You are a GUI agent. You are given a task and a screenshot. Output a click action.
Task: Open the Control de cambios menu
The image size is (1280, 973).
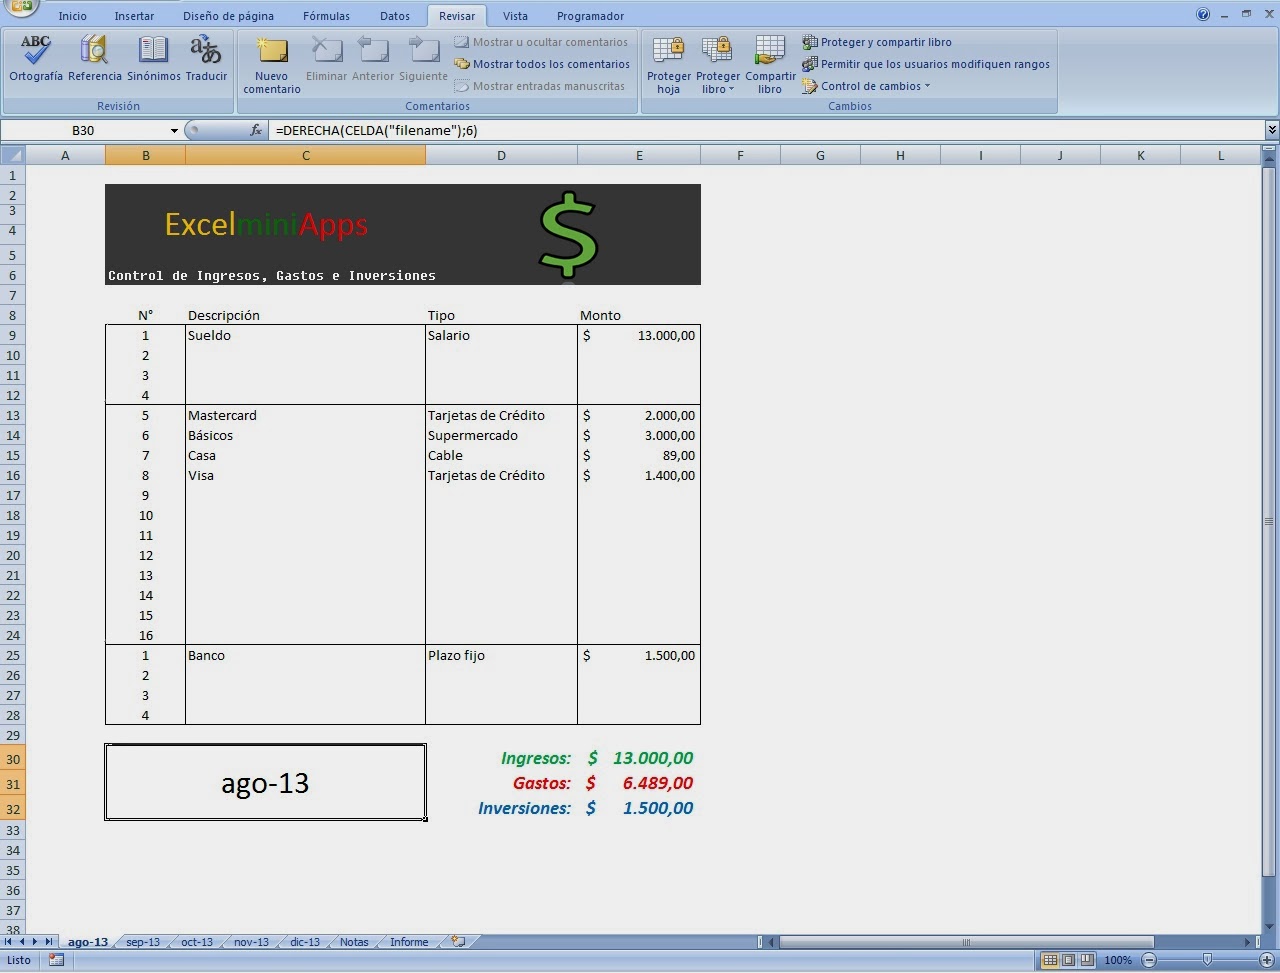pyautogui.click(x=866, y=86)
